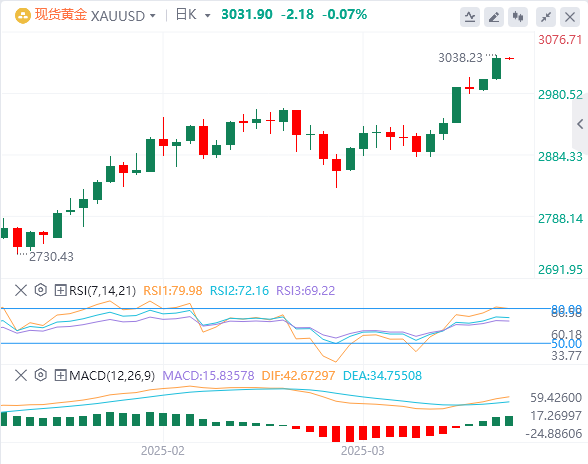588x464 pixels.
Task: Click the gold XAUUSD symbol logo
Action: 22,16
